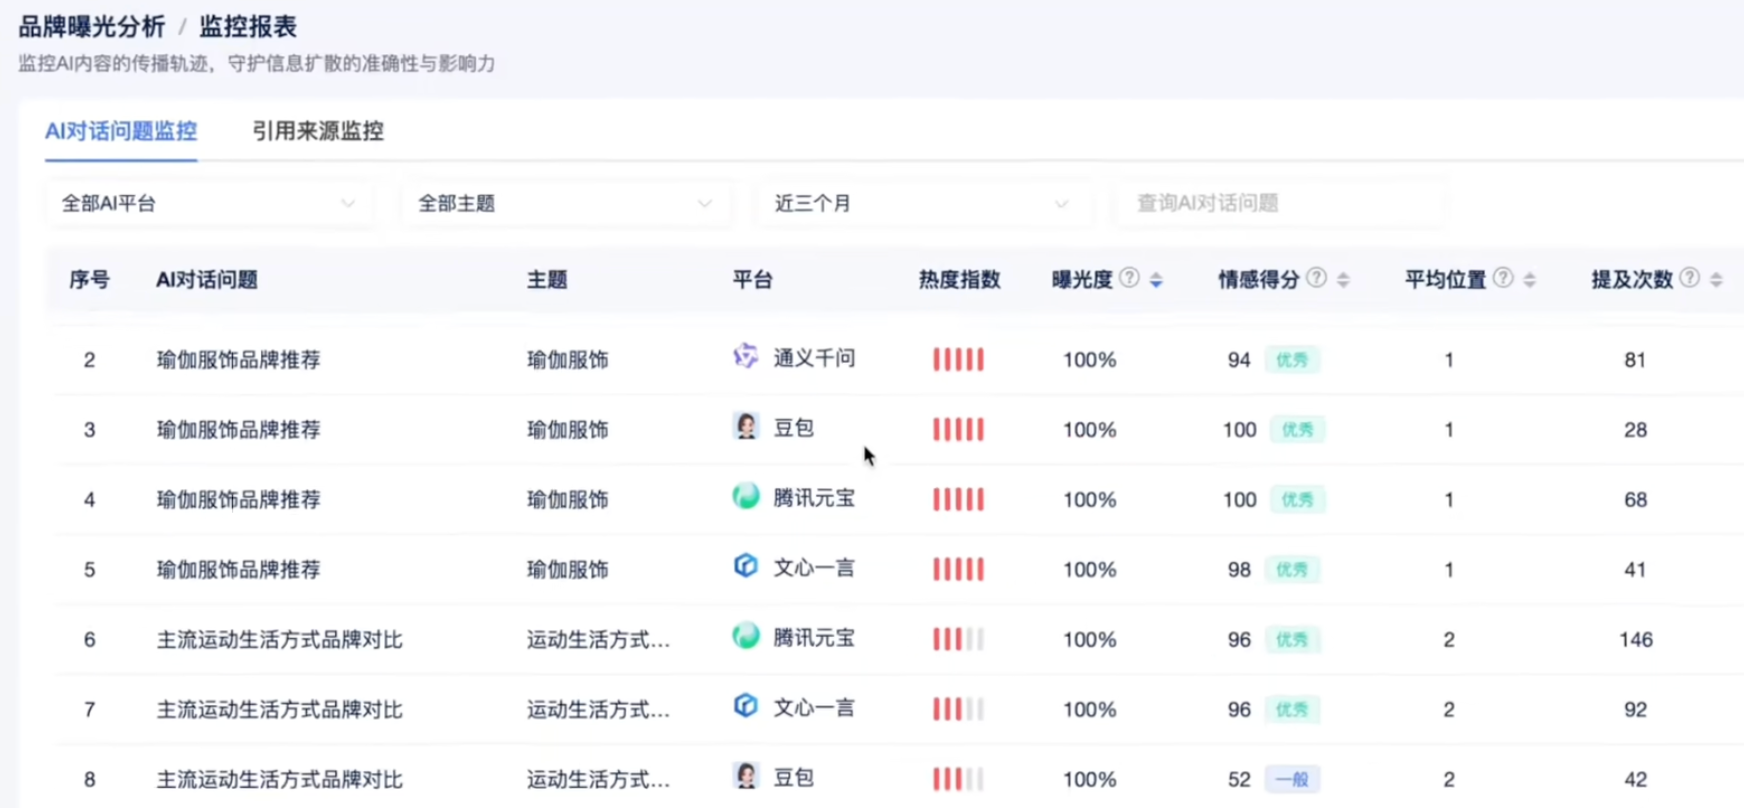Go to 品牌曝光分析 breadcrumb link

pyautogui.click(x=92, y=27)
